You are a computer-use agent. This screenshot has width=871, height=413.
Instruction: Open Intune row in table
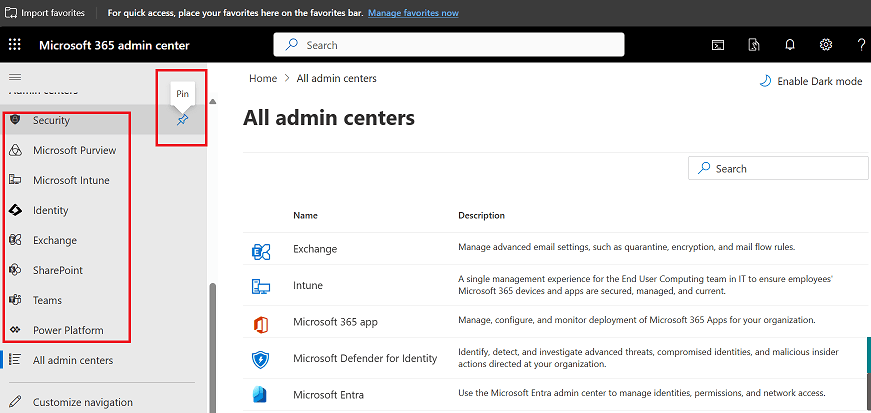click(308, 285)
